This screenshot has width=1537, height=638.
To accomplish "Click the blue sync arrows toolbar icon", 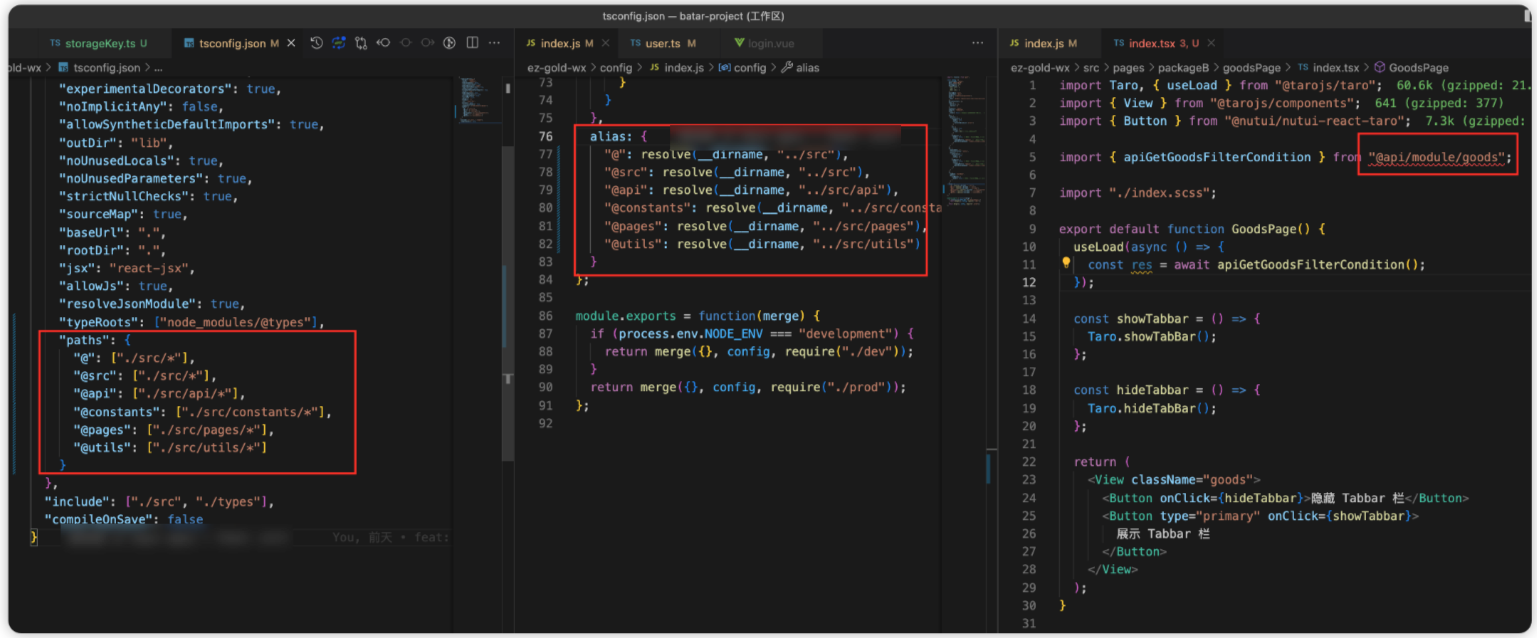I will pyautogui.click(x=339, y=43).
